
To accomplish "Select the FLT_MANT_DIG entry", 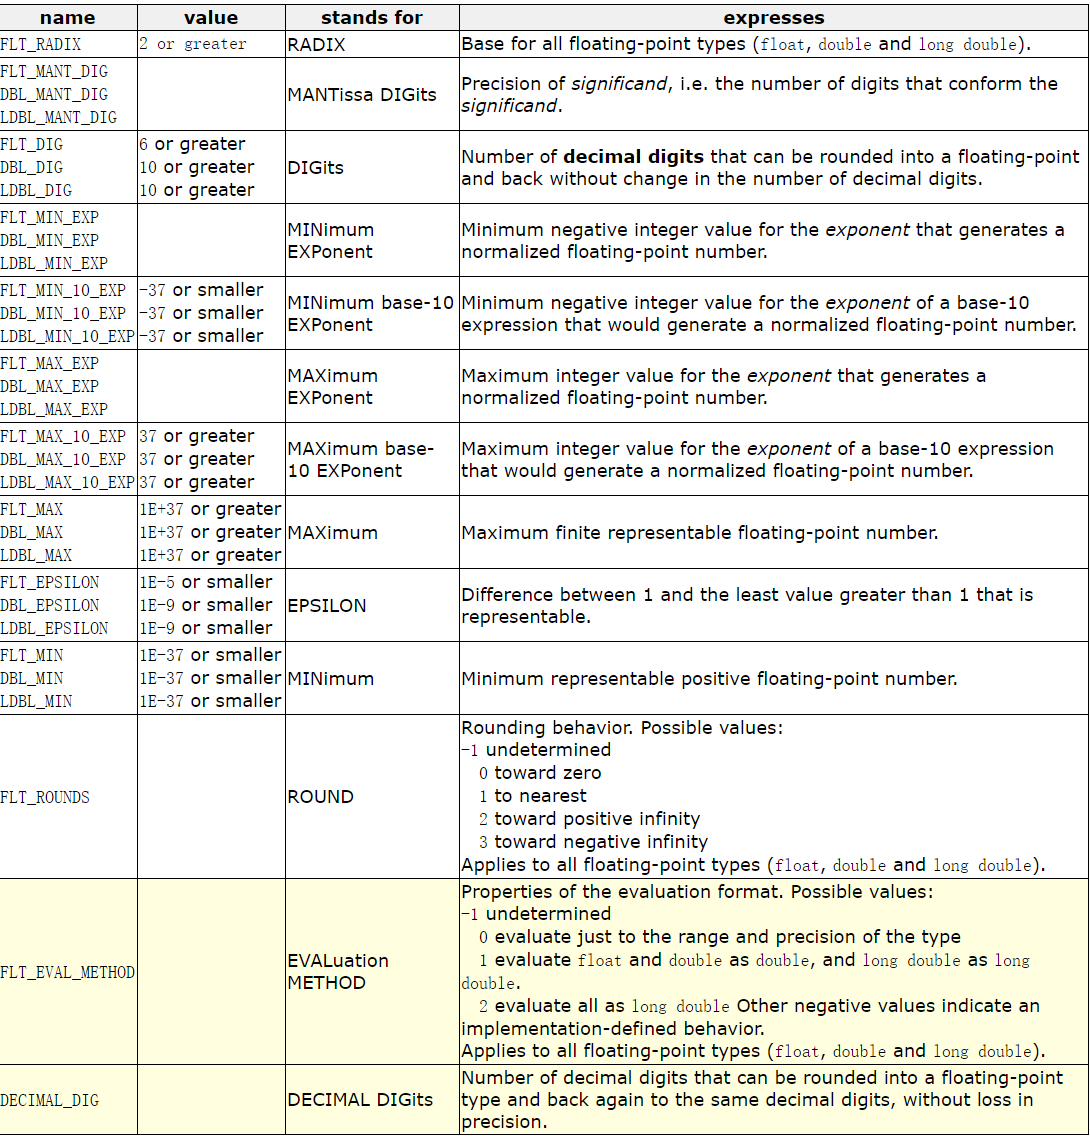I will [54, 71].
